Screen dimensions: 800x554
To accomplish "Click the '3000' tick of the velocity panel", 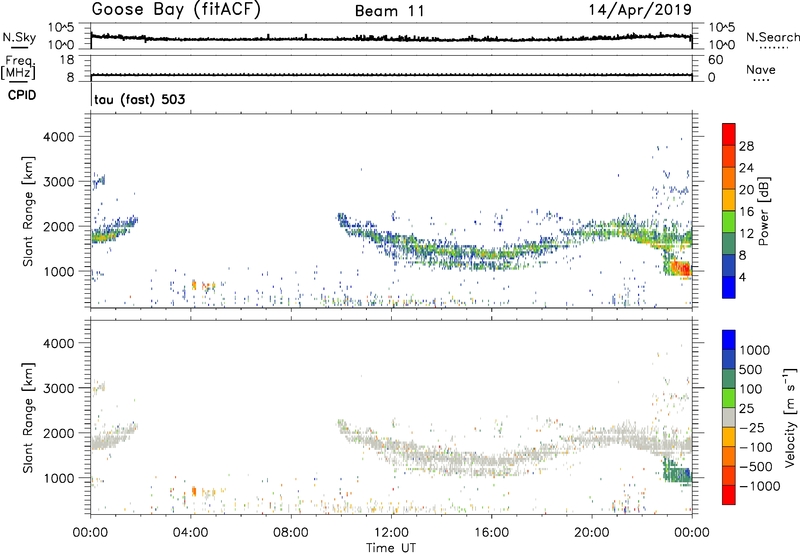I will (59, 388).
